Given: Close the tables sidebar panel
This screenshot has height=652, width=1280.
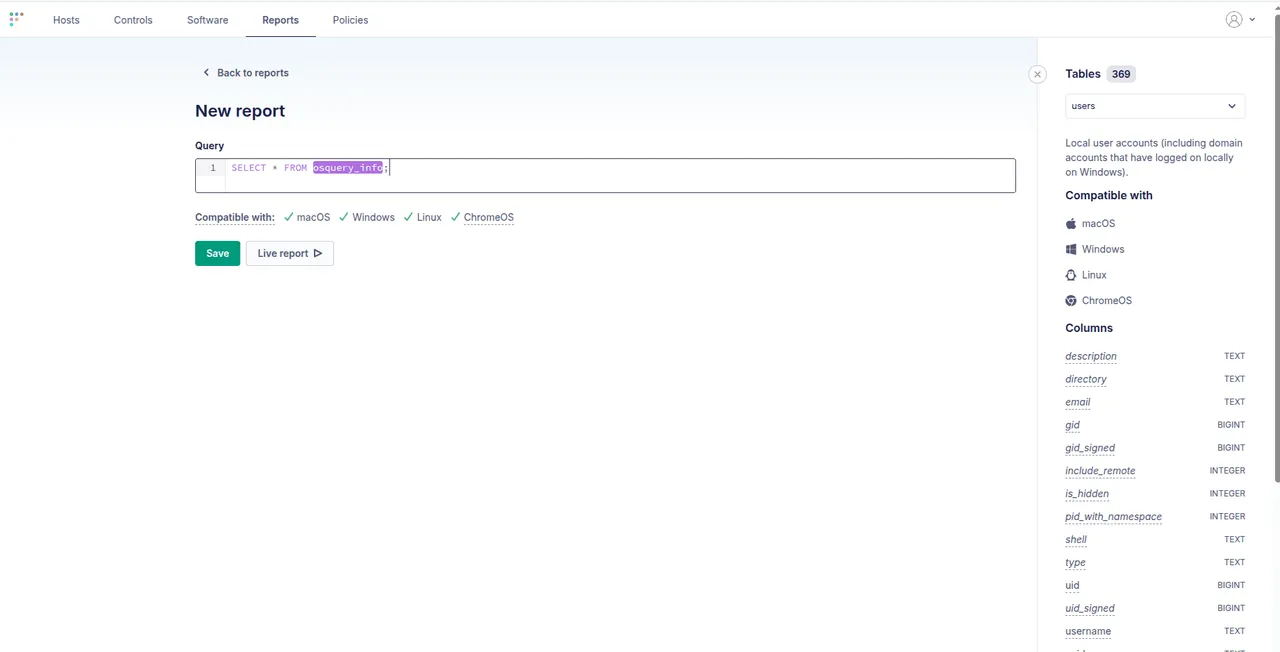Looking at the screenshot, I should pos(1037,74).
